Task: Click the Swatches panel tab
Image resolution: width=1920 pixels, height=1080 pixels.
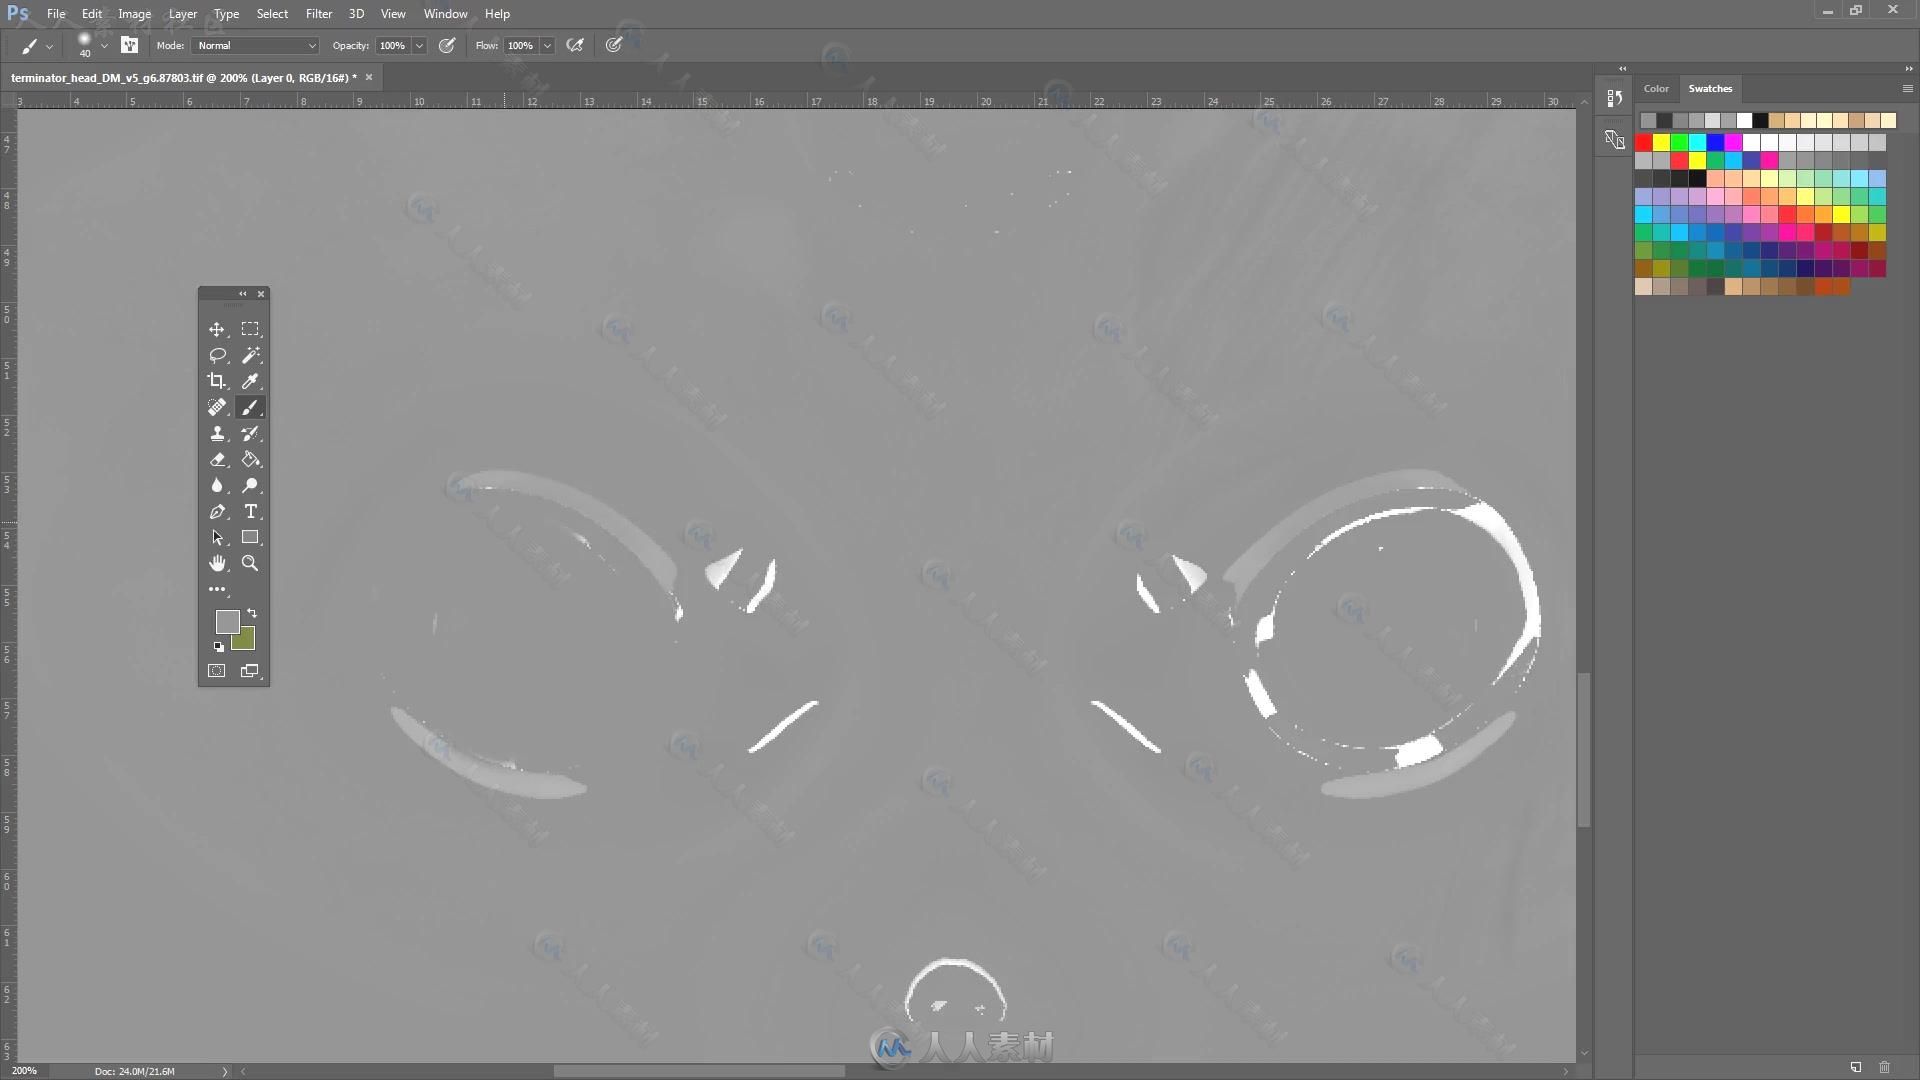Action: pyautogui.click(x=1709, y=88)
